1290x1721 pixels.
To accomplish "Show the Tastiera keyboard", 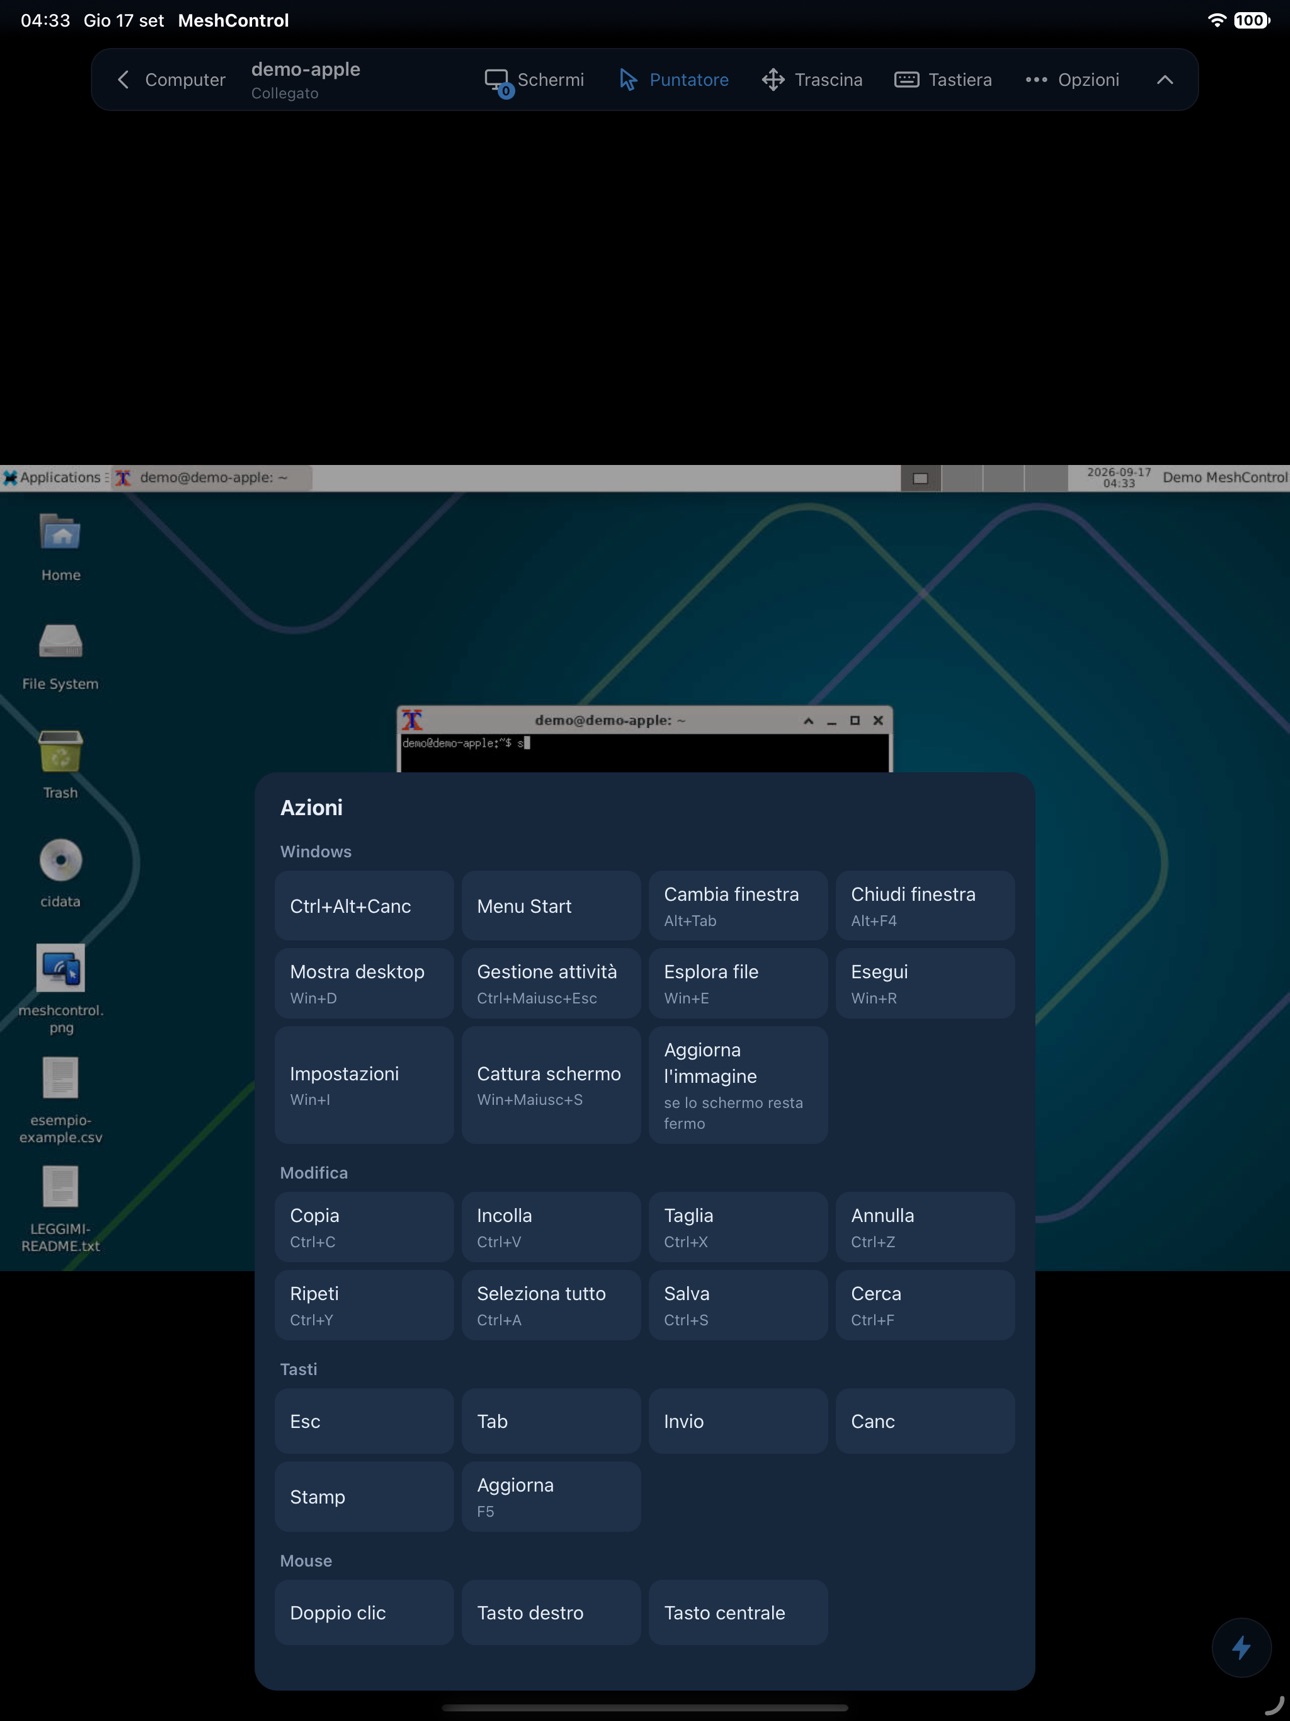I will tap(943, 80).
